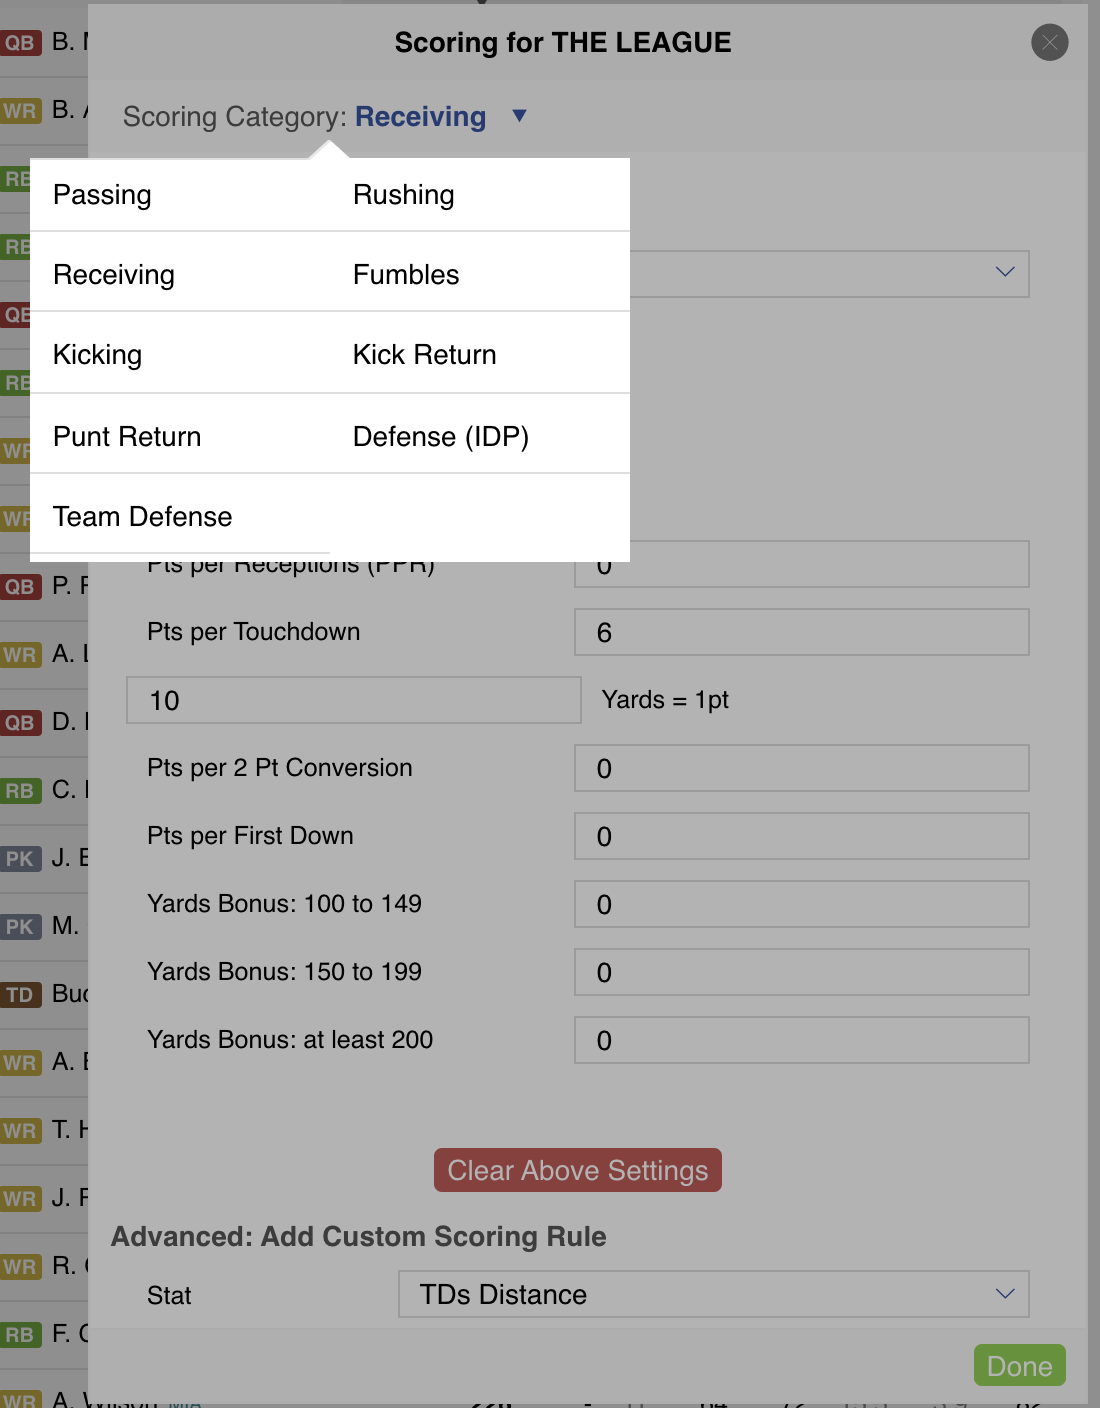
Task: Focus the Pts per First Down field
Action: (801, 837)
